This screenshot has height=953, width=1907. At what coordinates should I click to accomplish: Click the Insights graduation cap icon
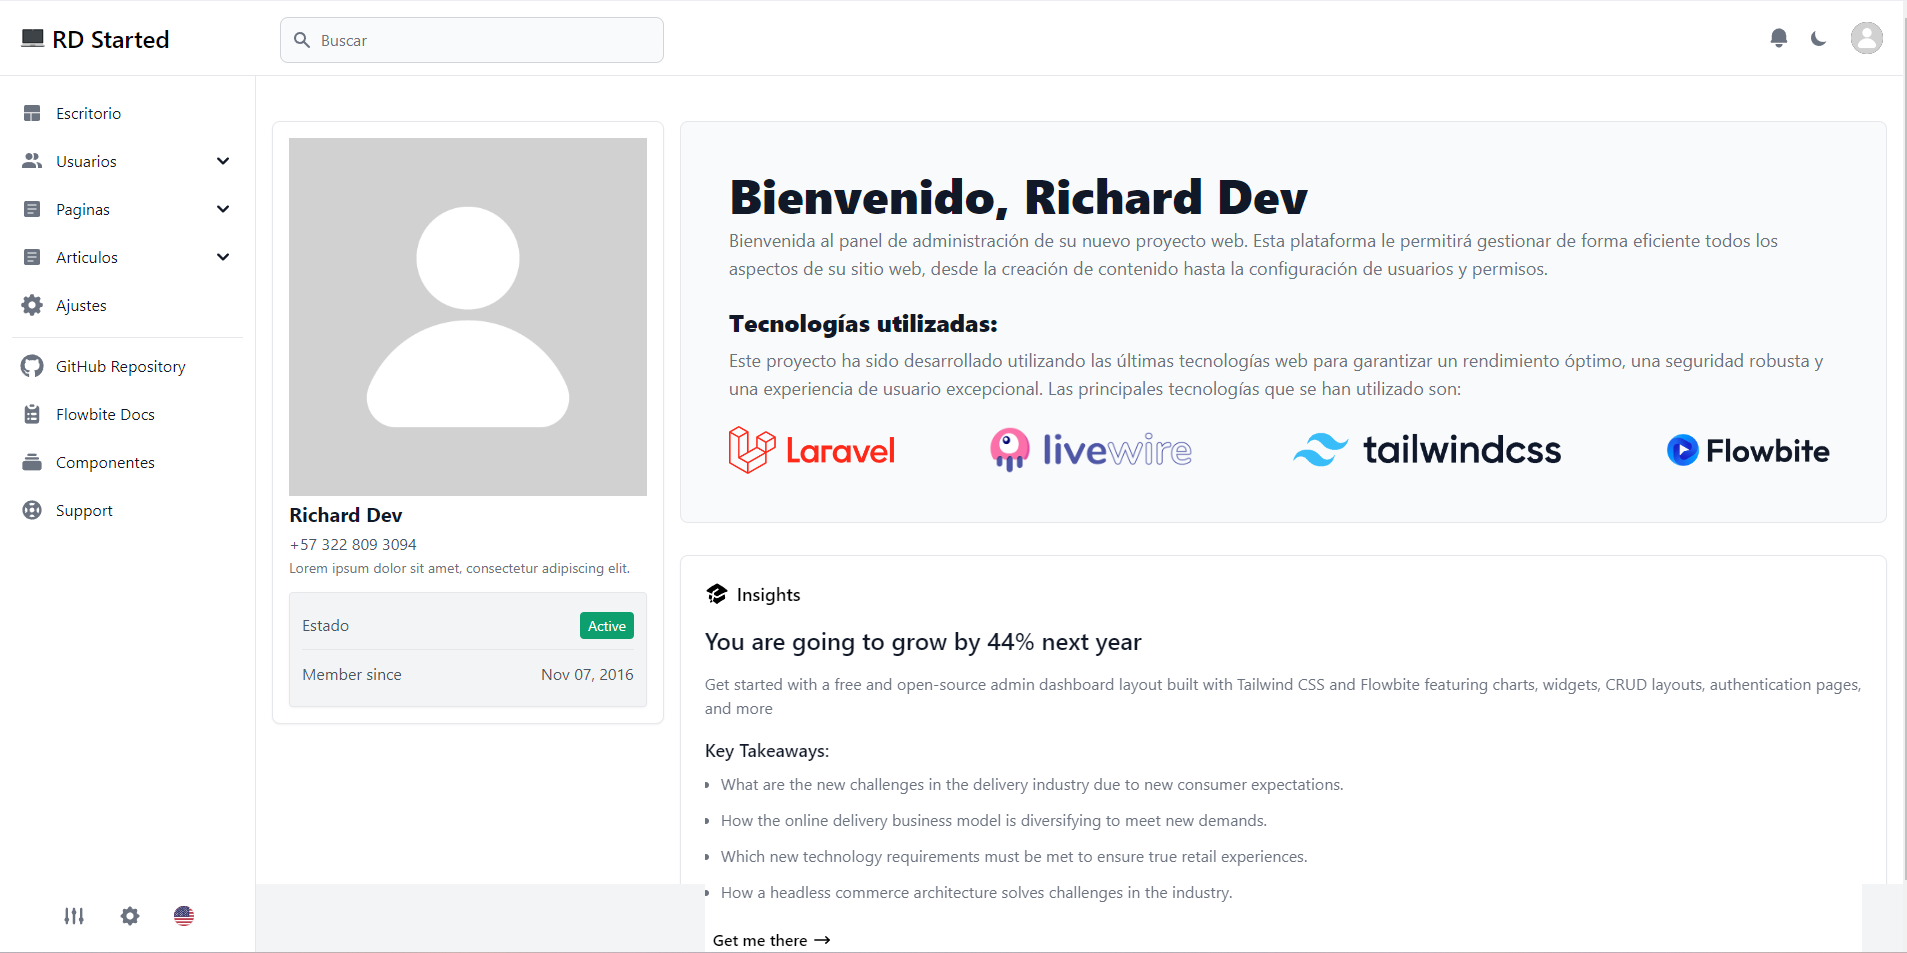click(x=717, y=594)
